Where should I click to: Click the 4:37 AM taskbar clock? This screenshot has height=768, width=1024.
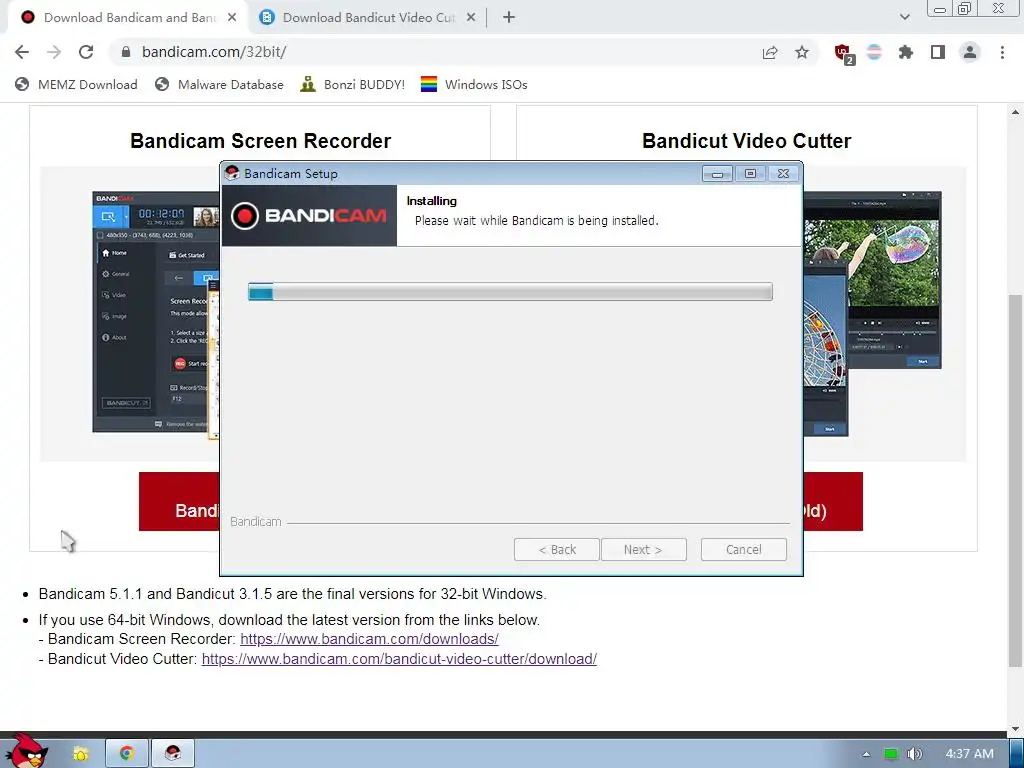click(x=969, y=754)
